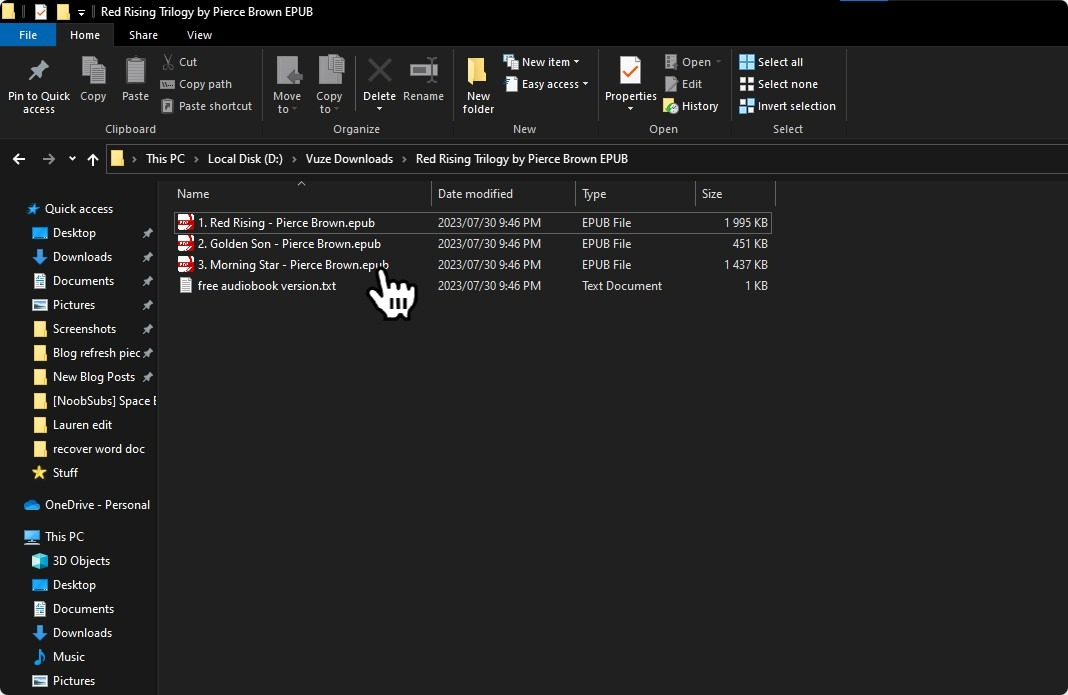
Task: Sort by the Type column header
Action: (x=635, y=194)
